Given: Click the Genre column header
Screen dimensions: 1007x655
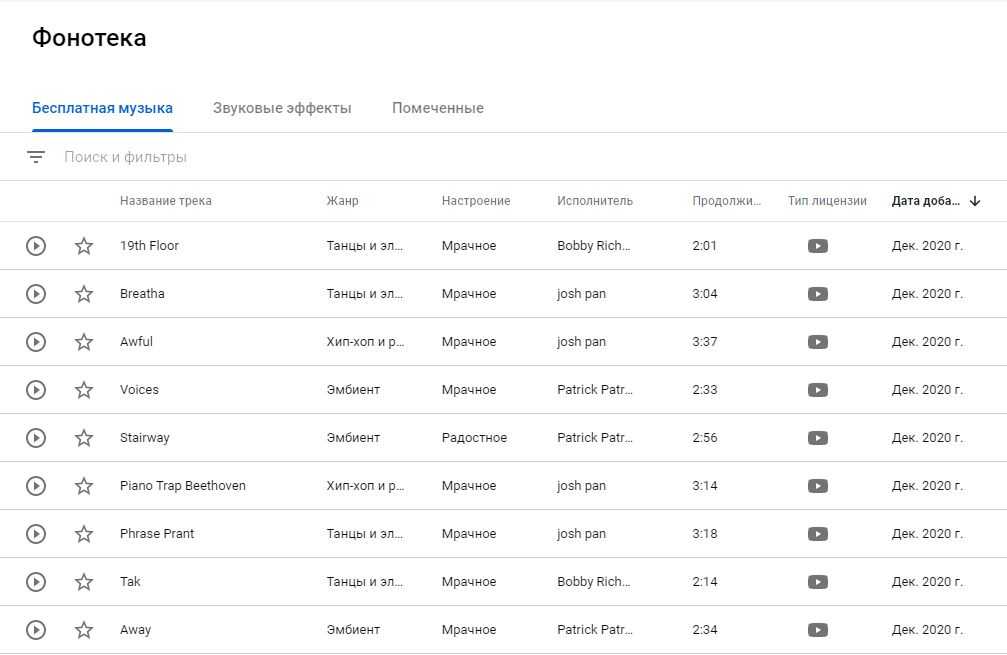Looking at the screenshot, I should (342, 201).
